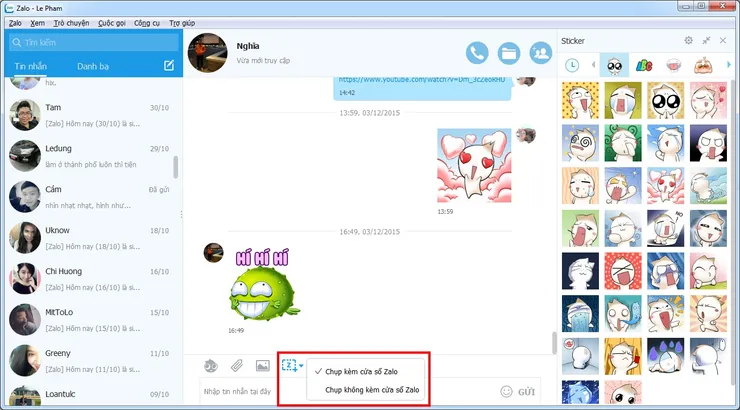Select the orange character sticker pack

coord(703,65)
